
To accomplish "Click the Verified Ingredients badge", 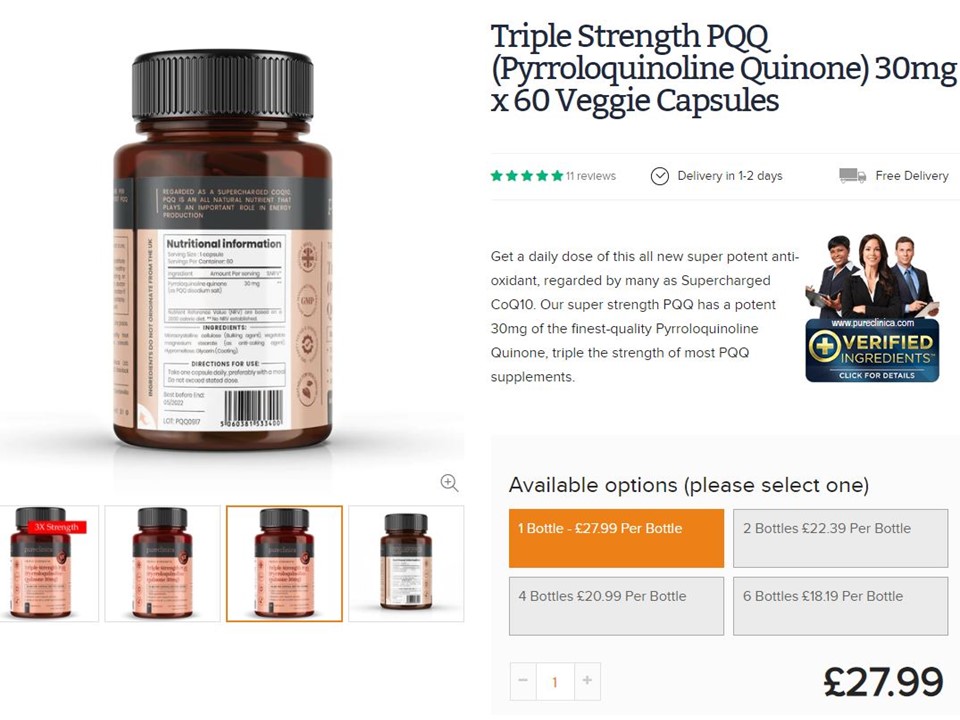I will (872, 308).
